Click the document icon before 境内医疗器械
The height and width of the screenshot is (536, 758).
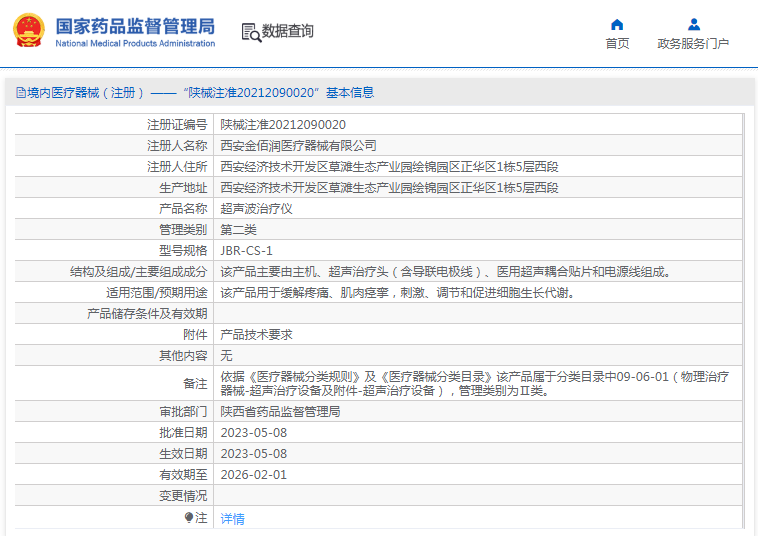tap(21, 92)
